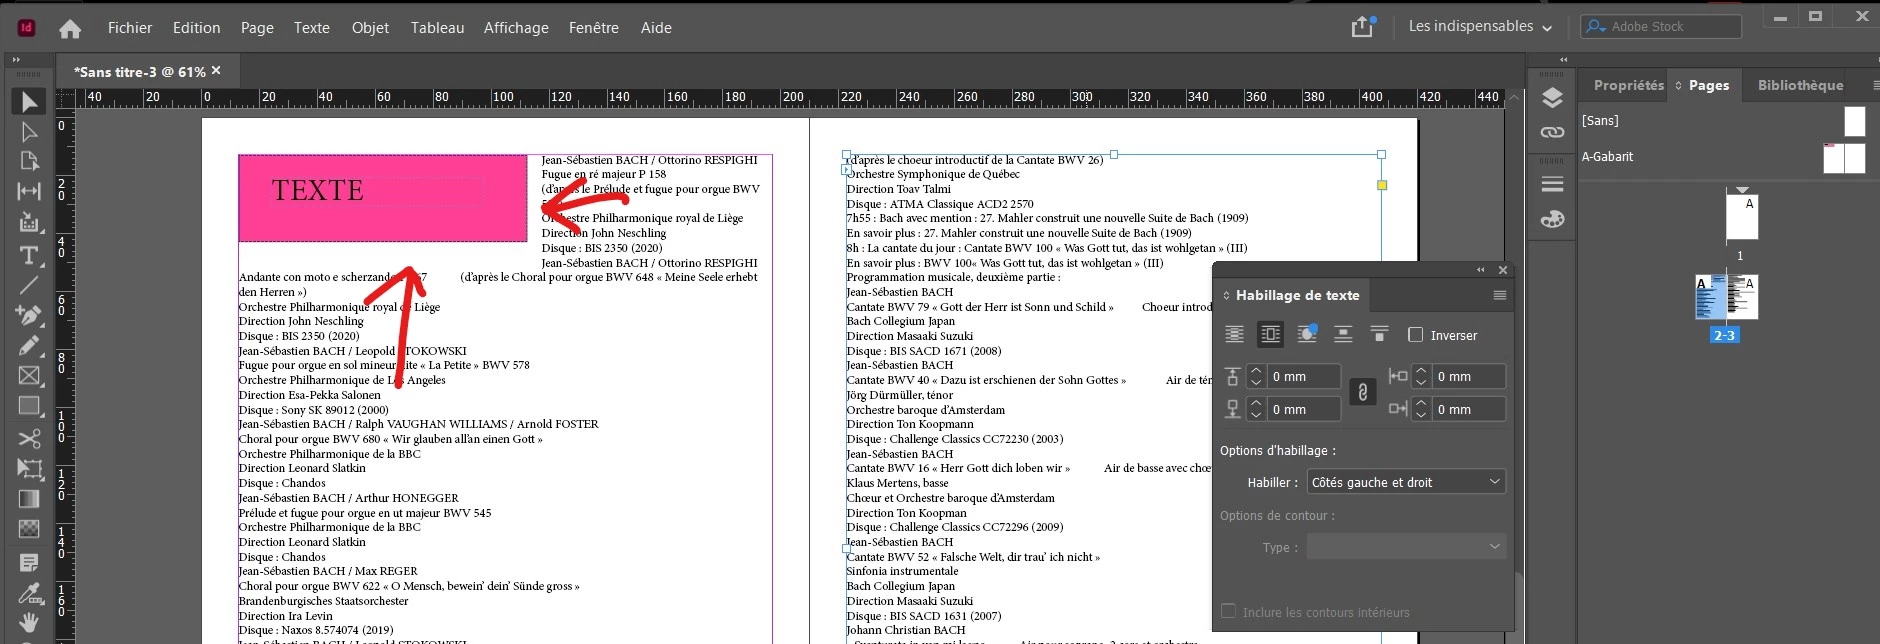Select the Content Collector tool

coord(29,222)
